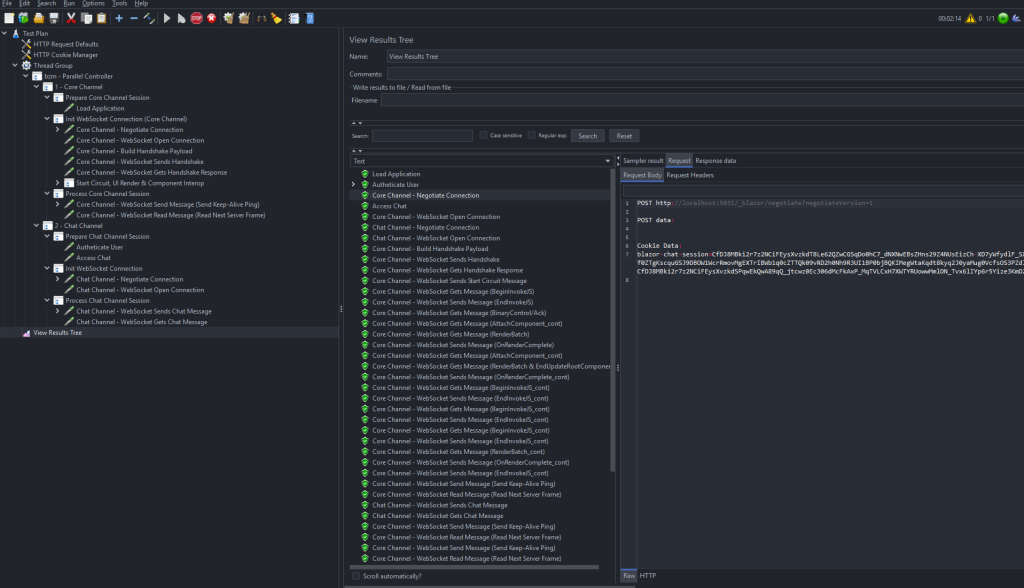Click the Search button
This screenshot has height=588, width=1024.
click(587, 136)
